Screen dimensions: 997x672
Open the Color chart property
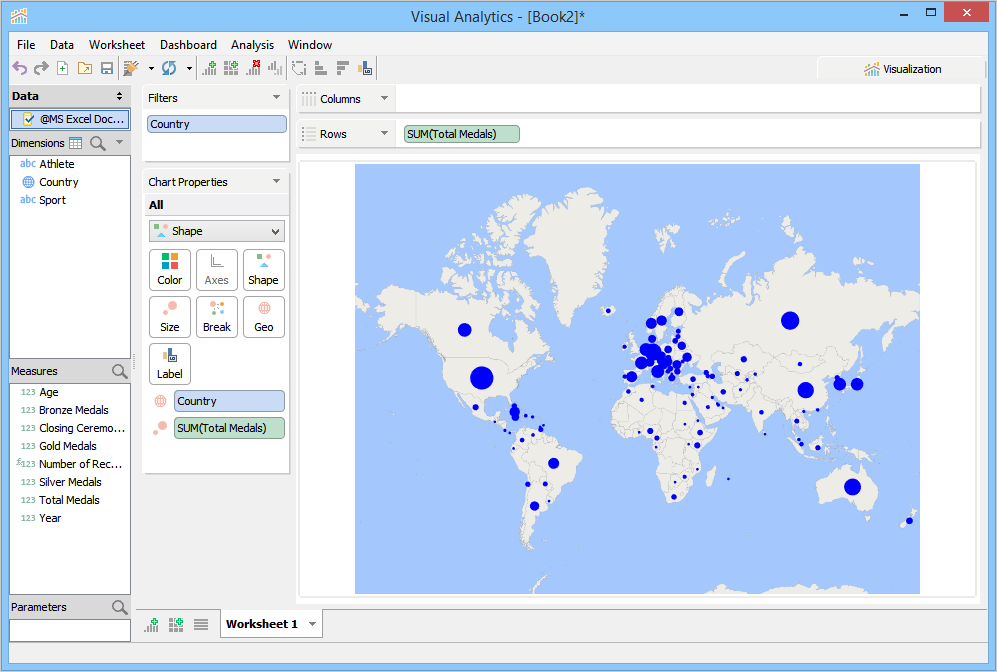(x=170, y=270)
